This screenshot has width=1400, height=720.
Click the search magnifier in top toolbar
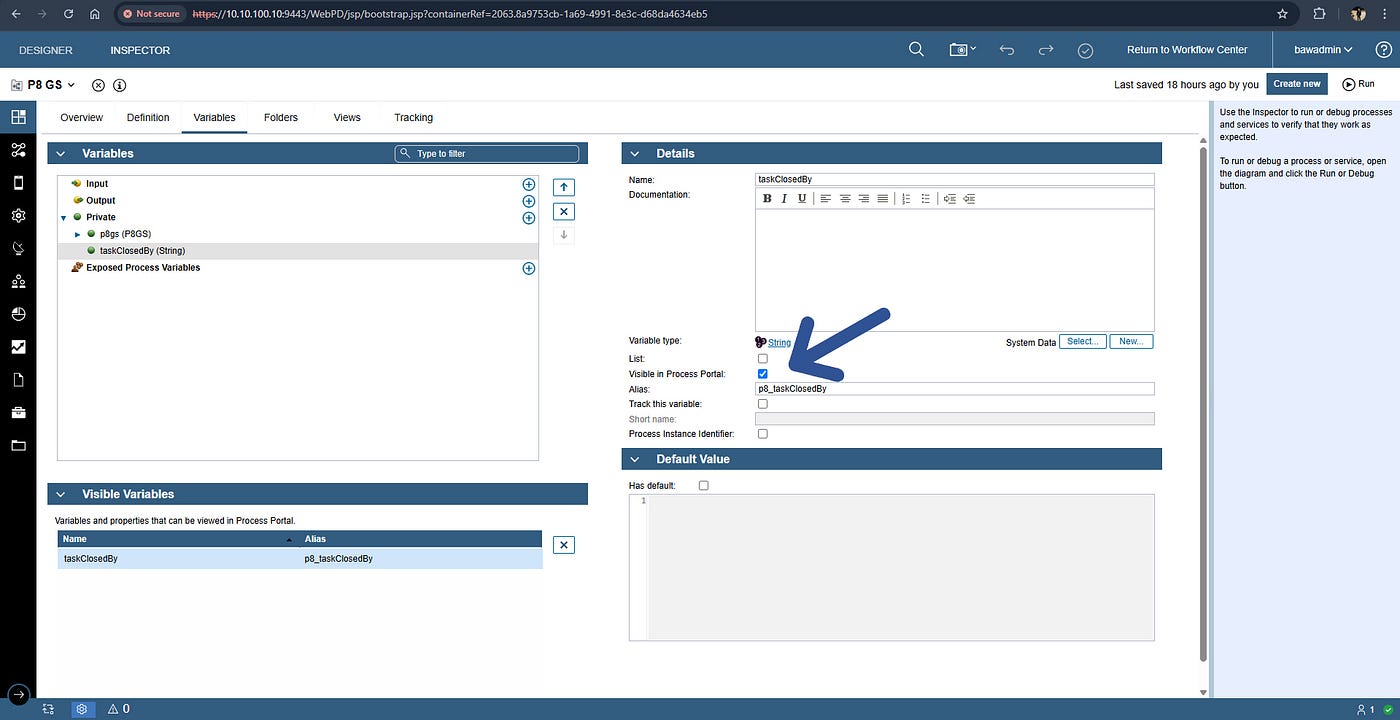coord(916,50)
